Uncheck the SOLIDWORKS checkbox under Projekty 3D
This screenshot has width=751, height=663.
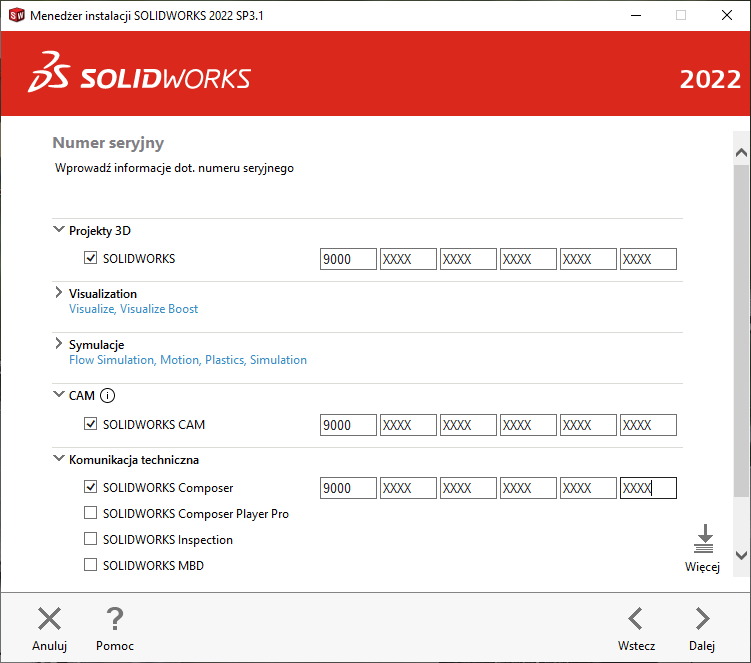(91, 258)
